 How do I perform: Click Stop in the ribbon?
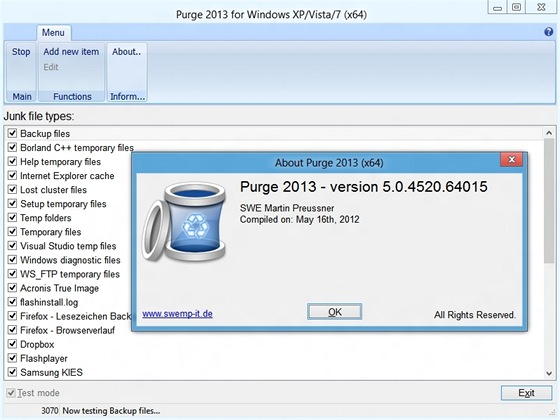click(x=21, y=52)
